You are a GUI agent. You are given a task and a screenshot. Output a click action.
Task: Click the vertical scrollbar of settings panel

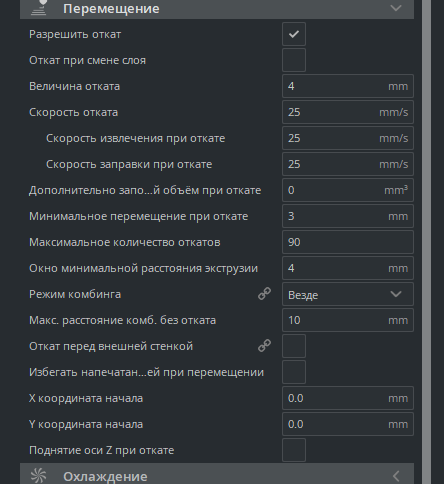point(426,242)
